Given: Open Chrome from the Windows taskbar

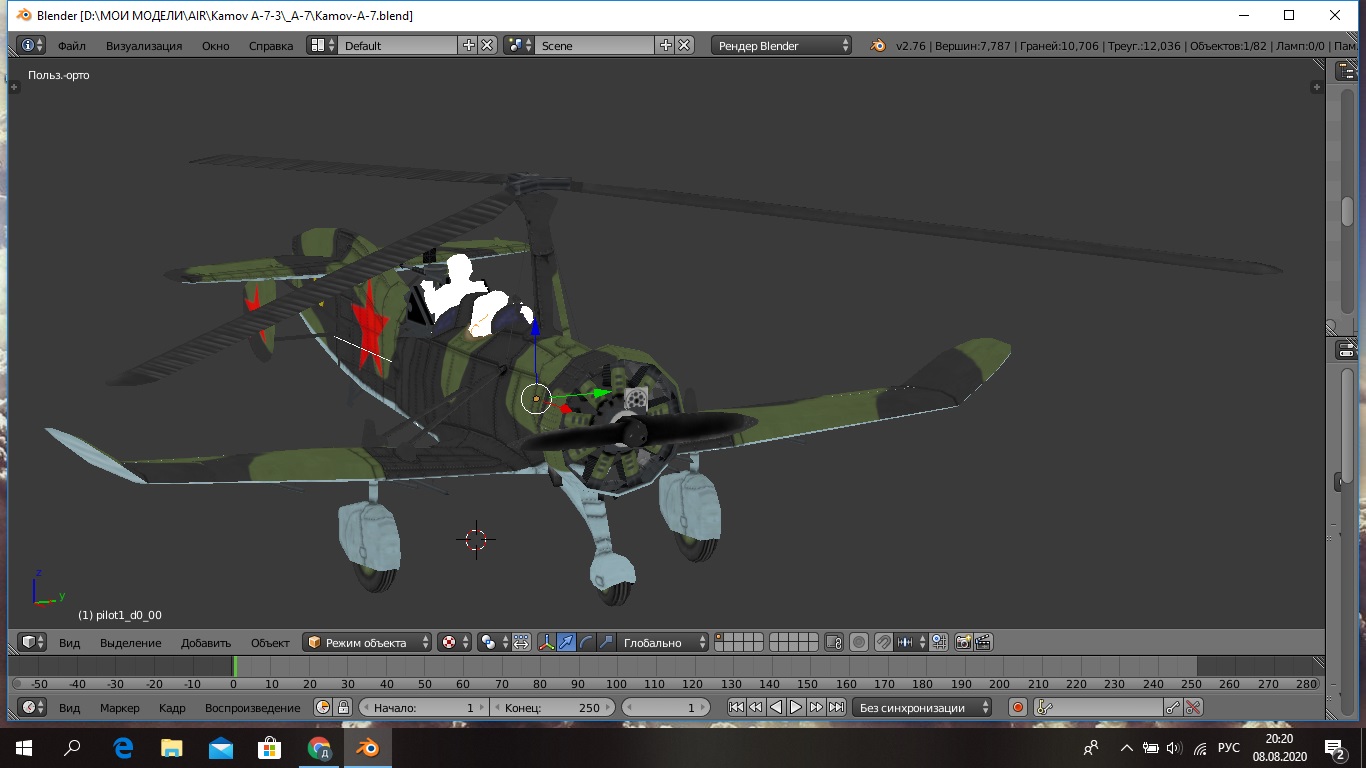Looking at the screenshot, I should [x=319, y=747].
